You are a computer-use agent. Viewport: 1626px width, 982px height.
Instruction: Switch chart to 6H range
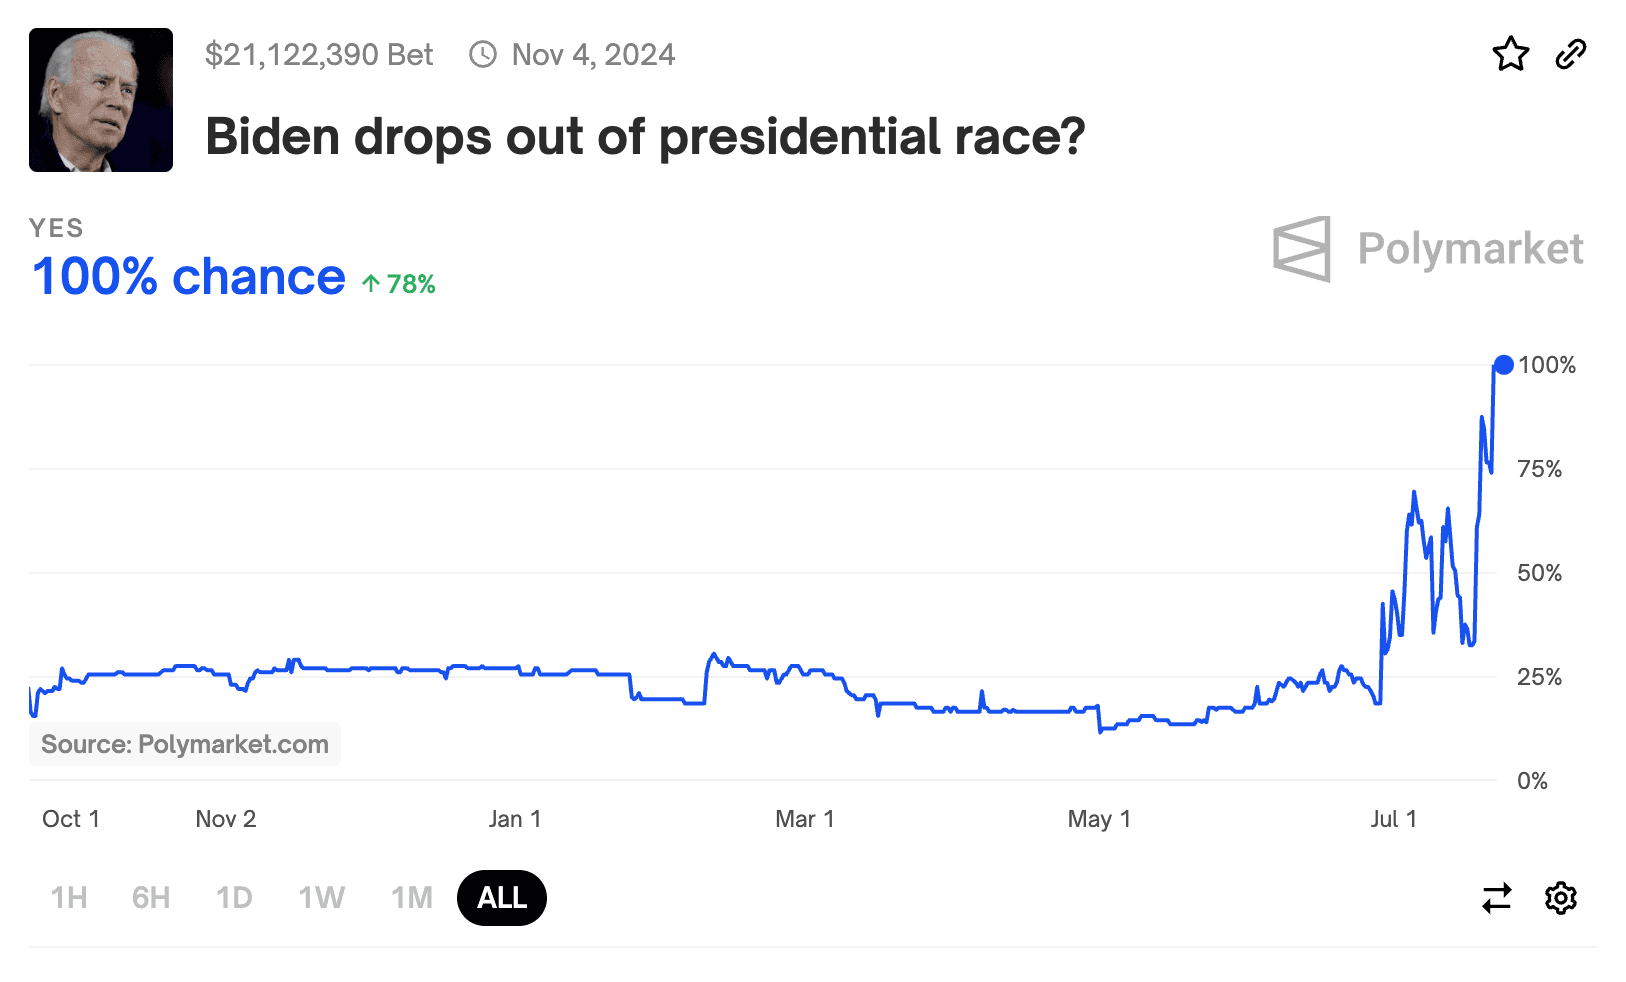tap(151, 898)
